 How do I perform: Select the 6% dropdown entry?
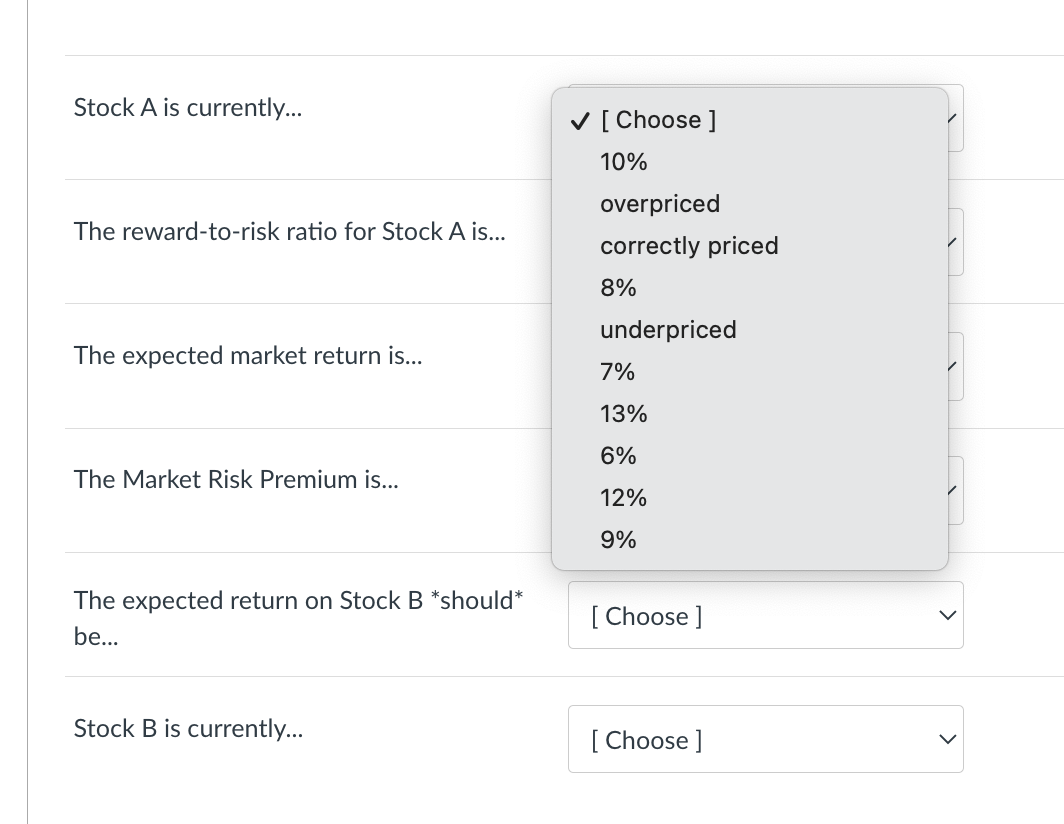tap(618, 456)
